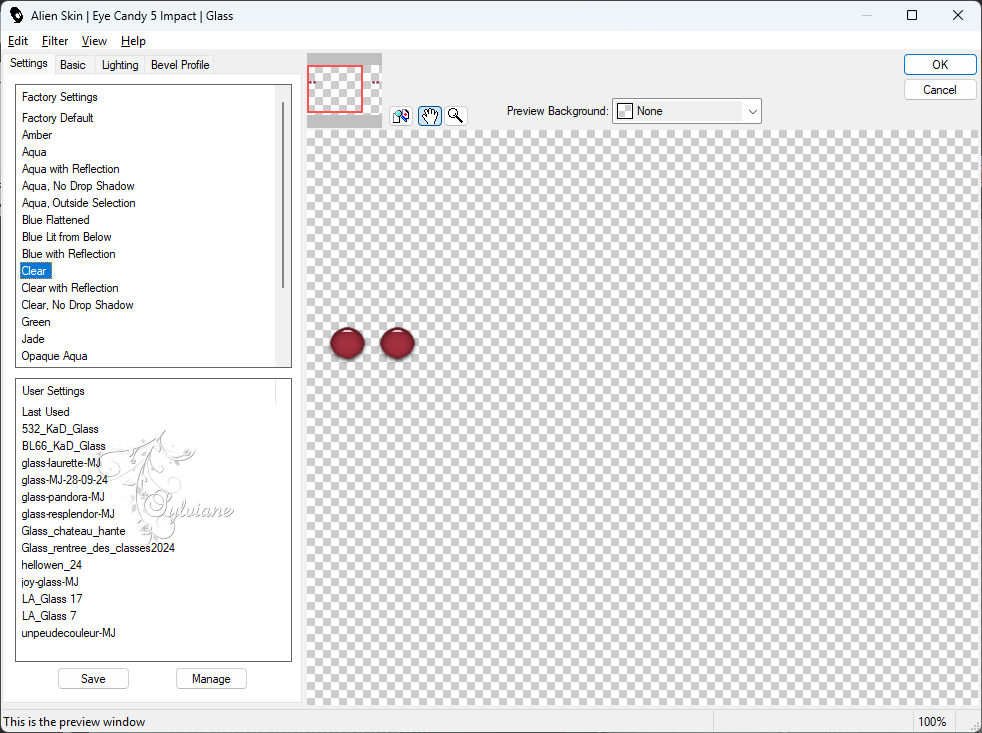Click the Manage settings button
Image resolution: width=982 pixels, height=733 pixels.
point(211,678)
